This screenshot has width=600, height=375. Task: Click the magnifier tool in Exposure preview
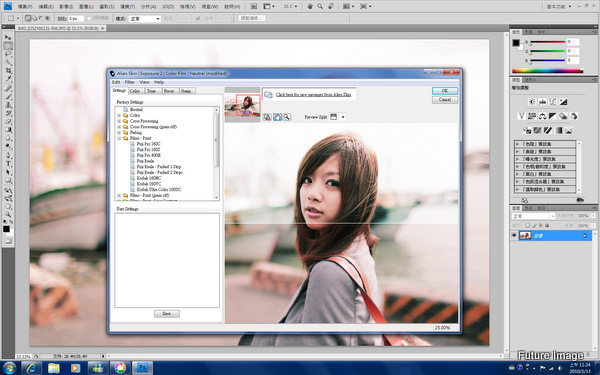pyautogui.click(x=287, y=117)
